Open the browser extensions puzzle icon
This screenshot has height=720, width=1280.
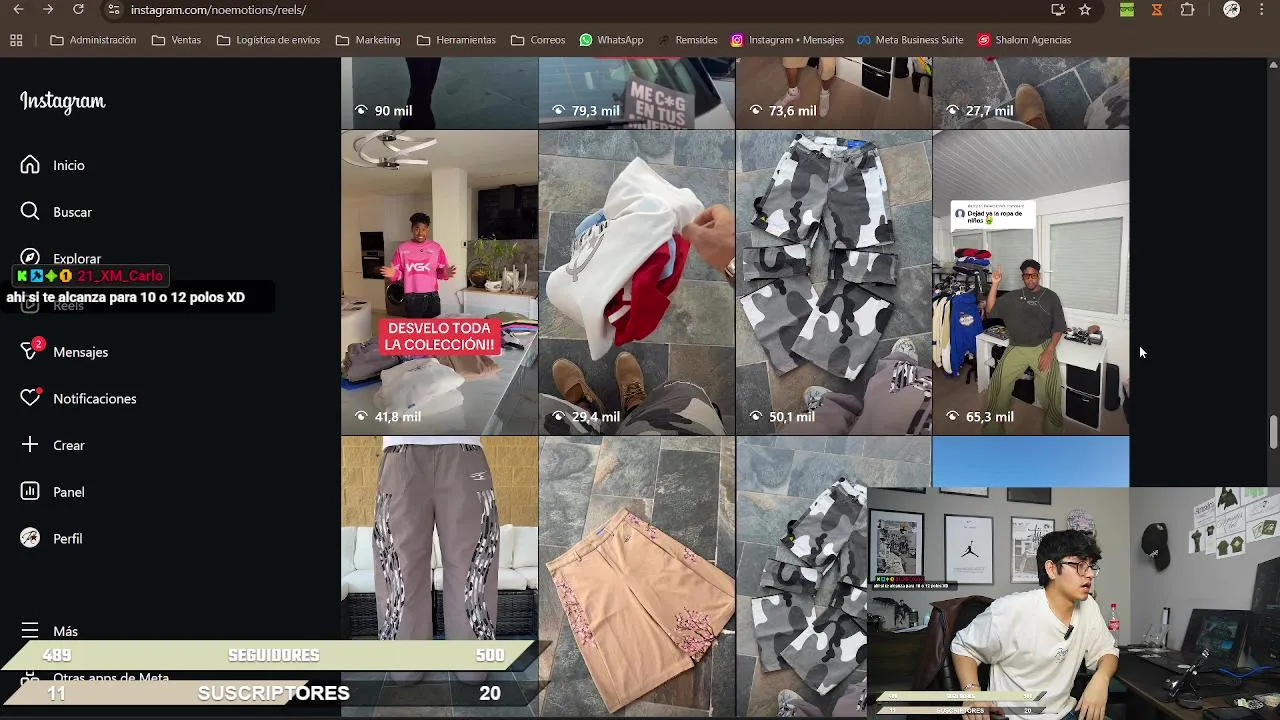(1187, 10)
